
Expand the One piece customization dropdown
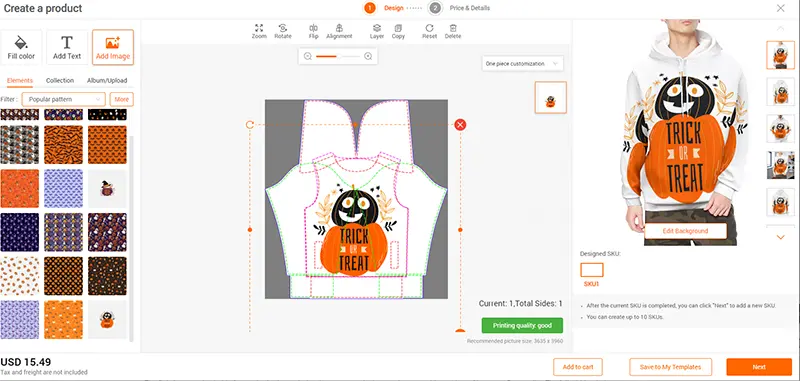522,64
